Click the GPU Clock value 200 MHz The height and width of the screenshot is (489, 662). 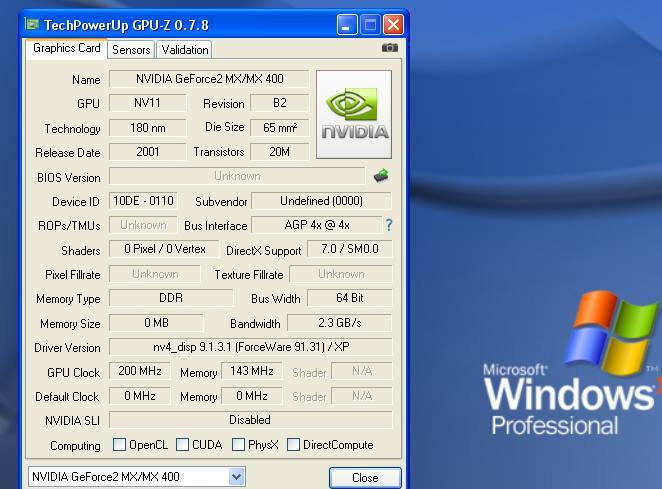140,371
